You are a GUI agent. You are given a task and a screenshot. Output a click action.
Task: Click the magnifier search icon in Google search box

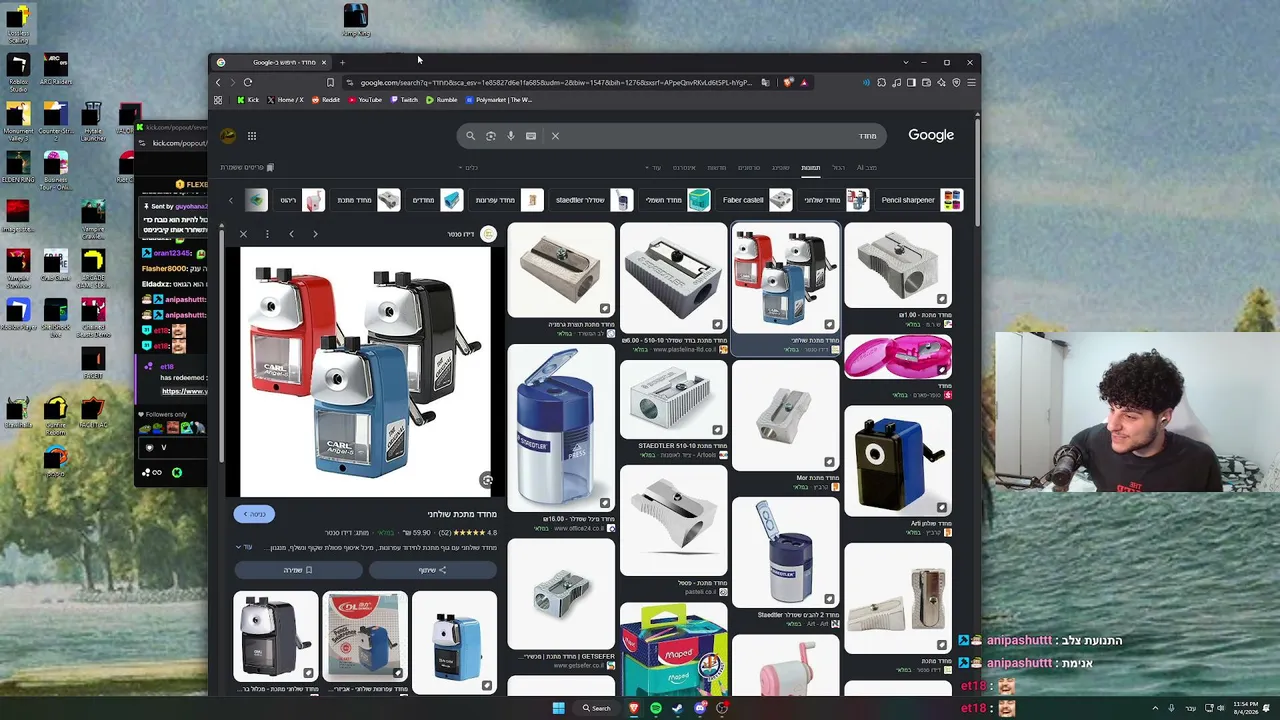click(470, 136)
